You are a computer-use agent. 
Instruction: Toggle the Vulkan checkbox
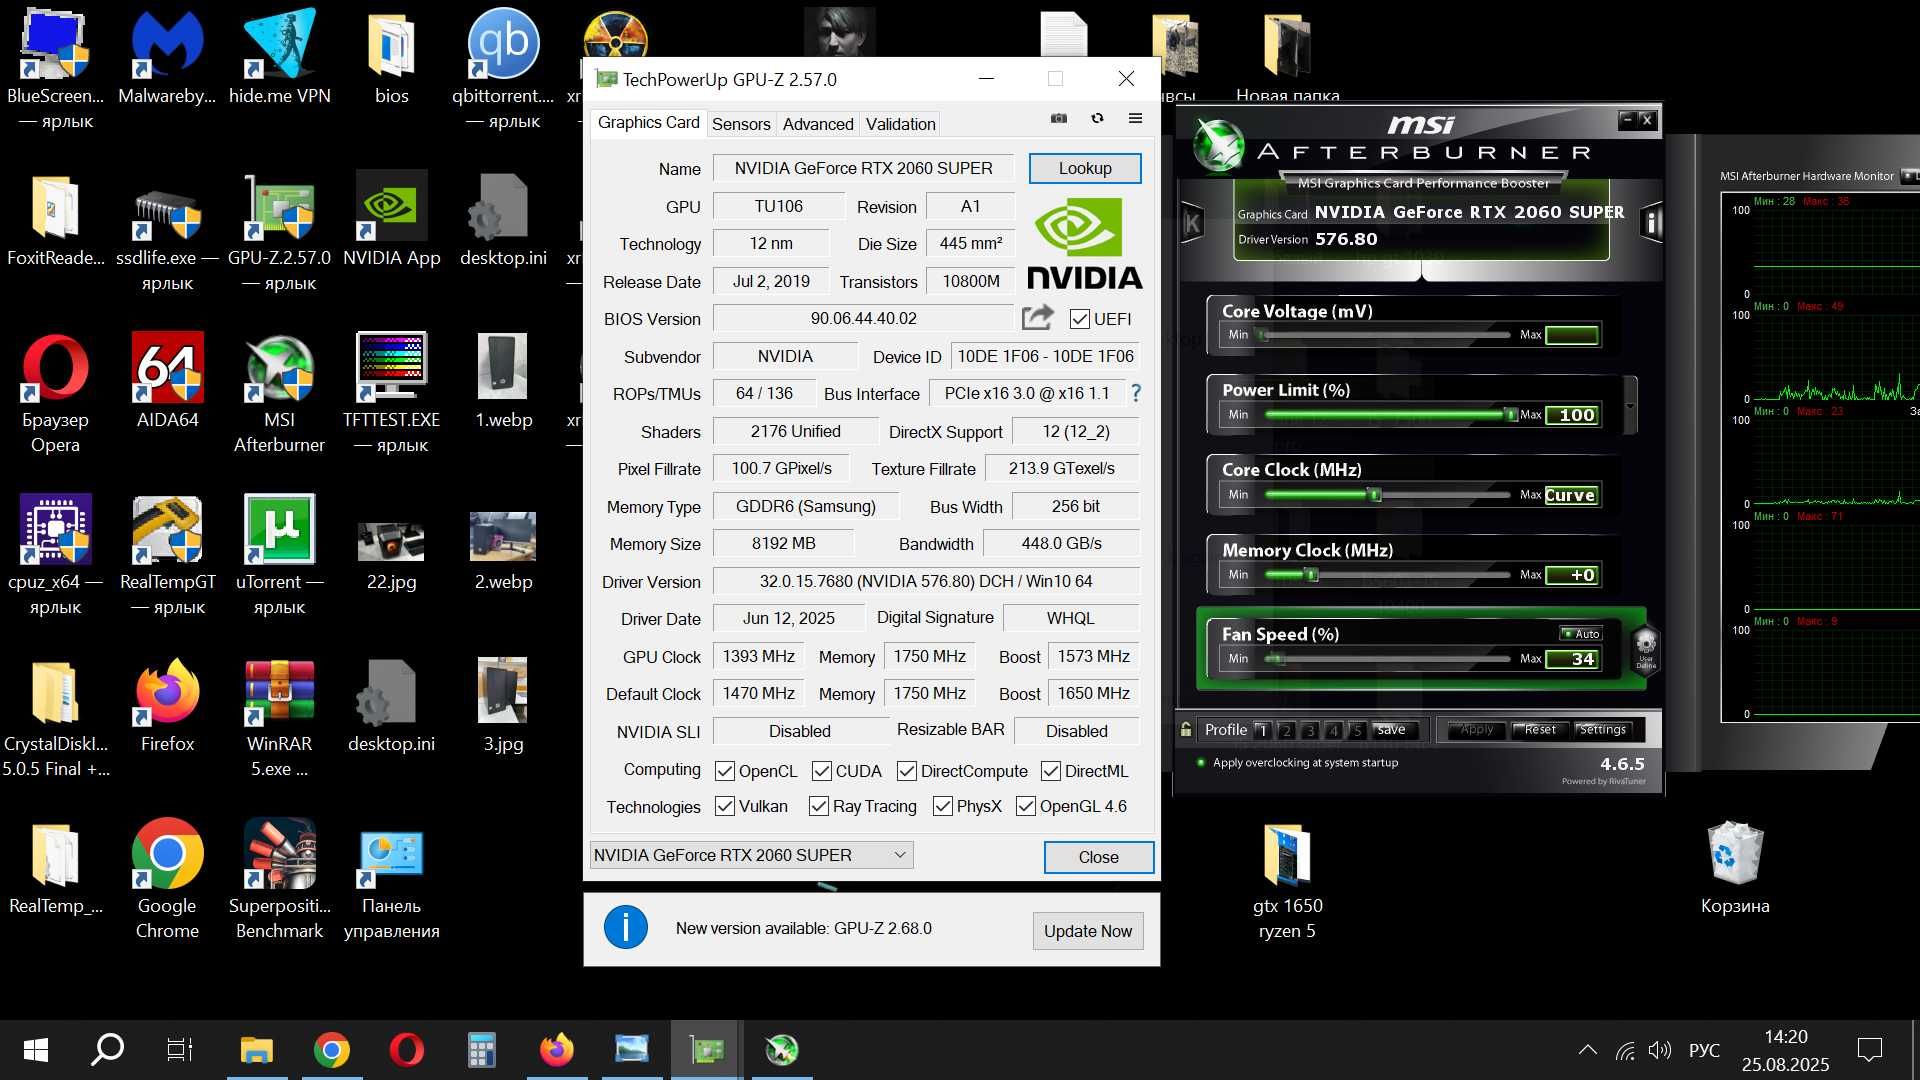pyautogui.click(x=725, y=806)
